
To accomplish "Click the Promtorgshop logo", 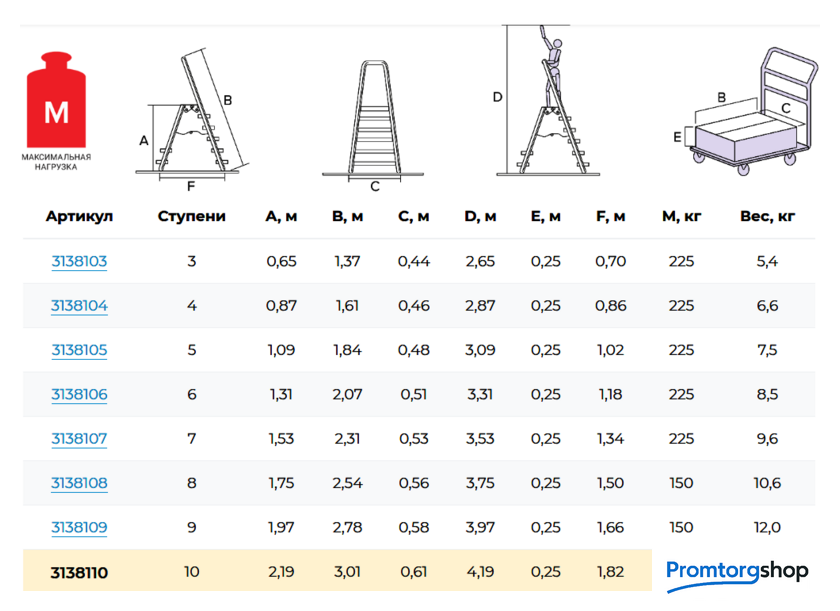I will point(737,572).
